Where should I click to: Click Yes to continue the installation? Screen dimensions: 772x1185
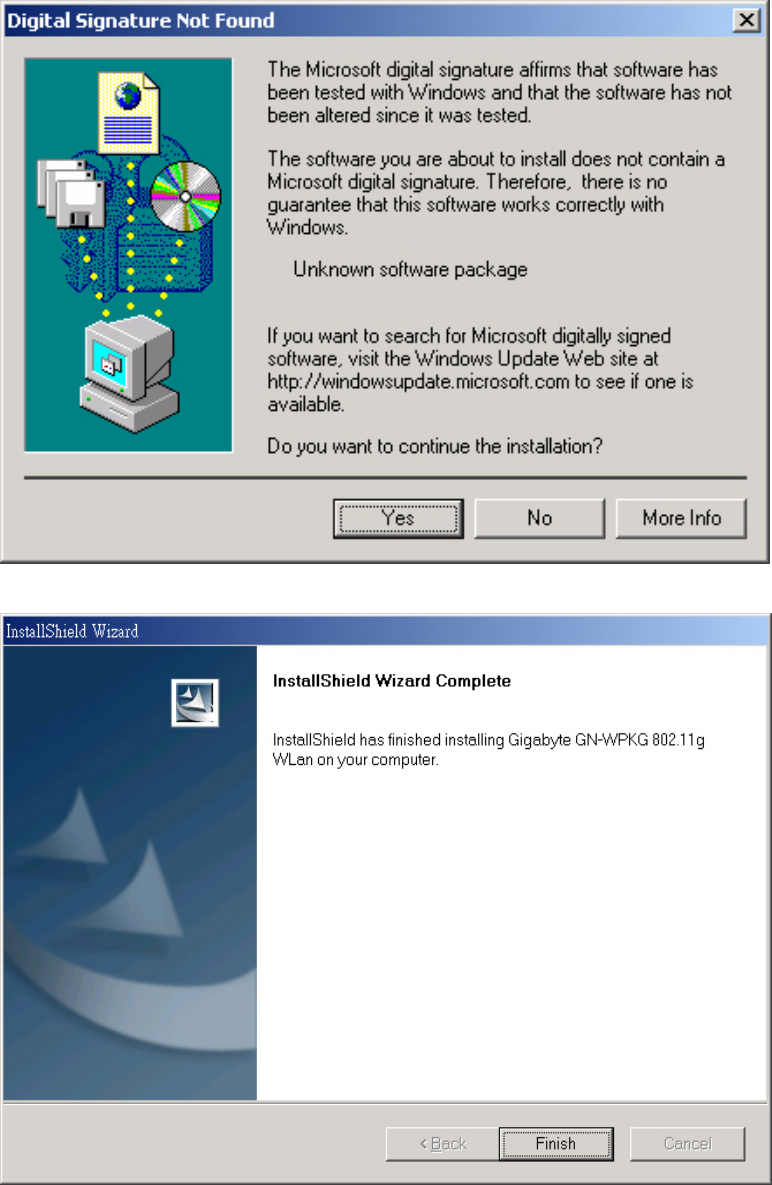[x=398, y=518]
